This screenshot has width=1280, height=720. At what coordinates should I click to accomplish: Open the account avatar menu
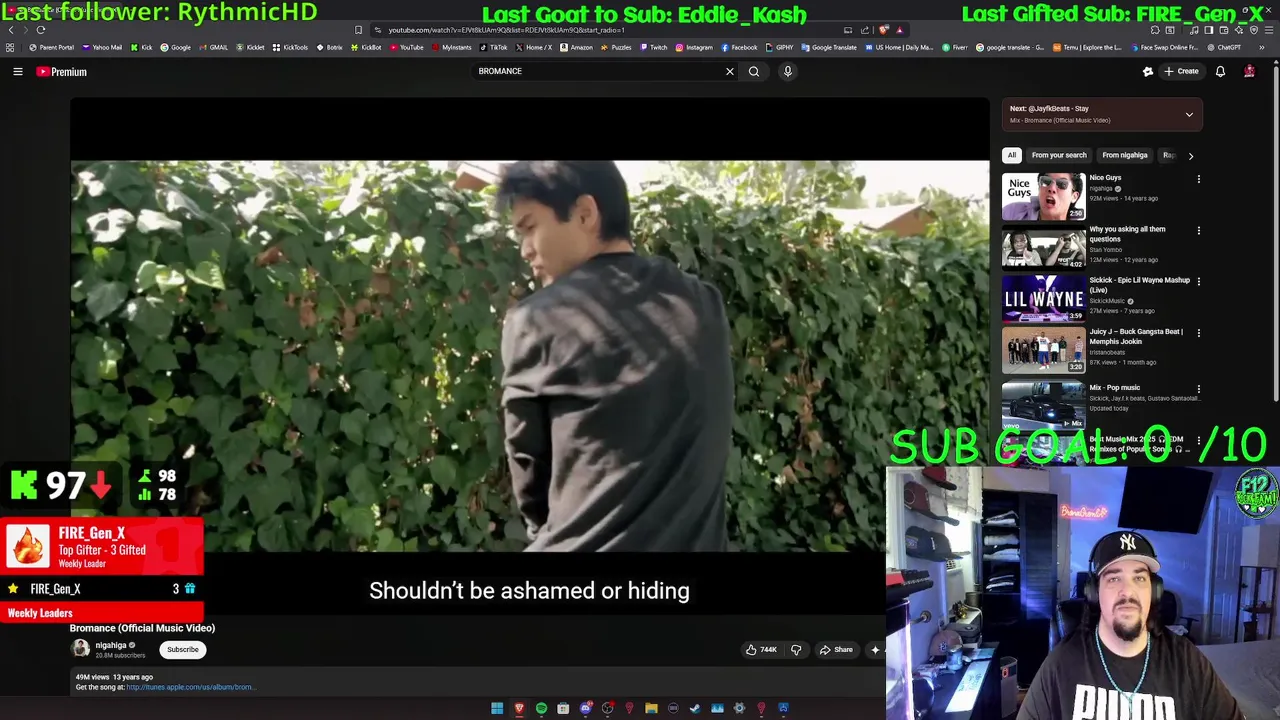tap(1249, 71)
